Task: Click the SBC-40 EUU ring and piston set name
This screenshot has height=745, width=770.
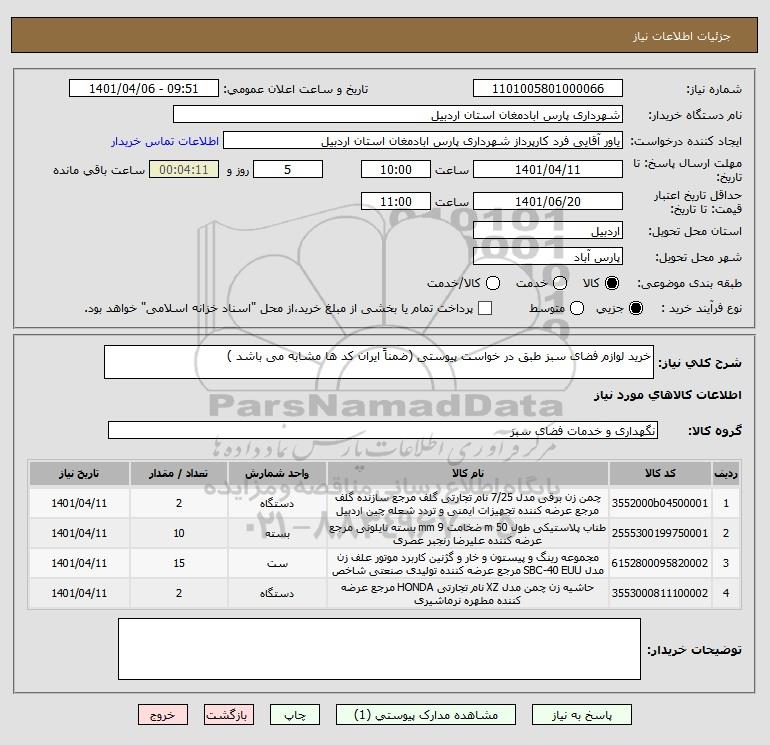Action: click(x=468, y=564)
